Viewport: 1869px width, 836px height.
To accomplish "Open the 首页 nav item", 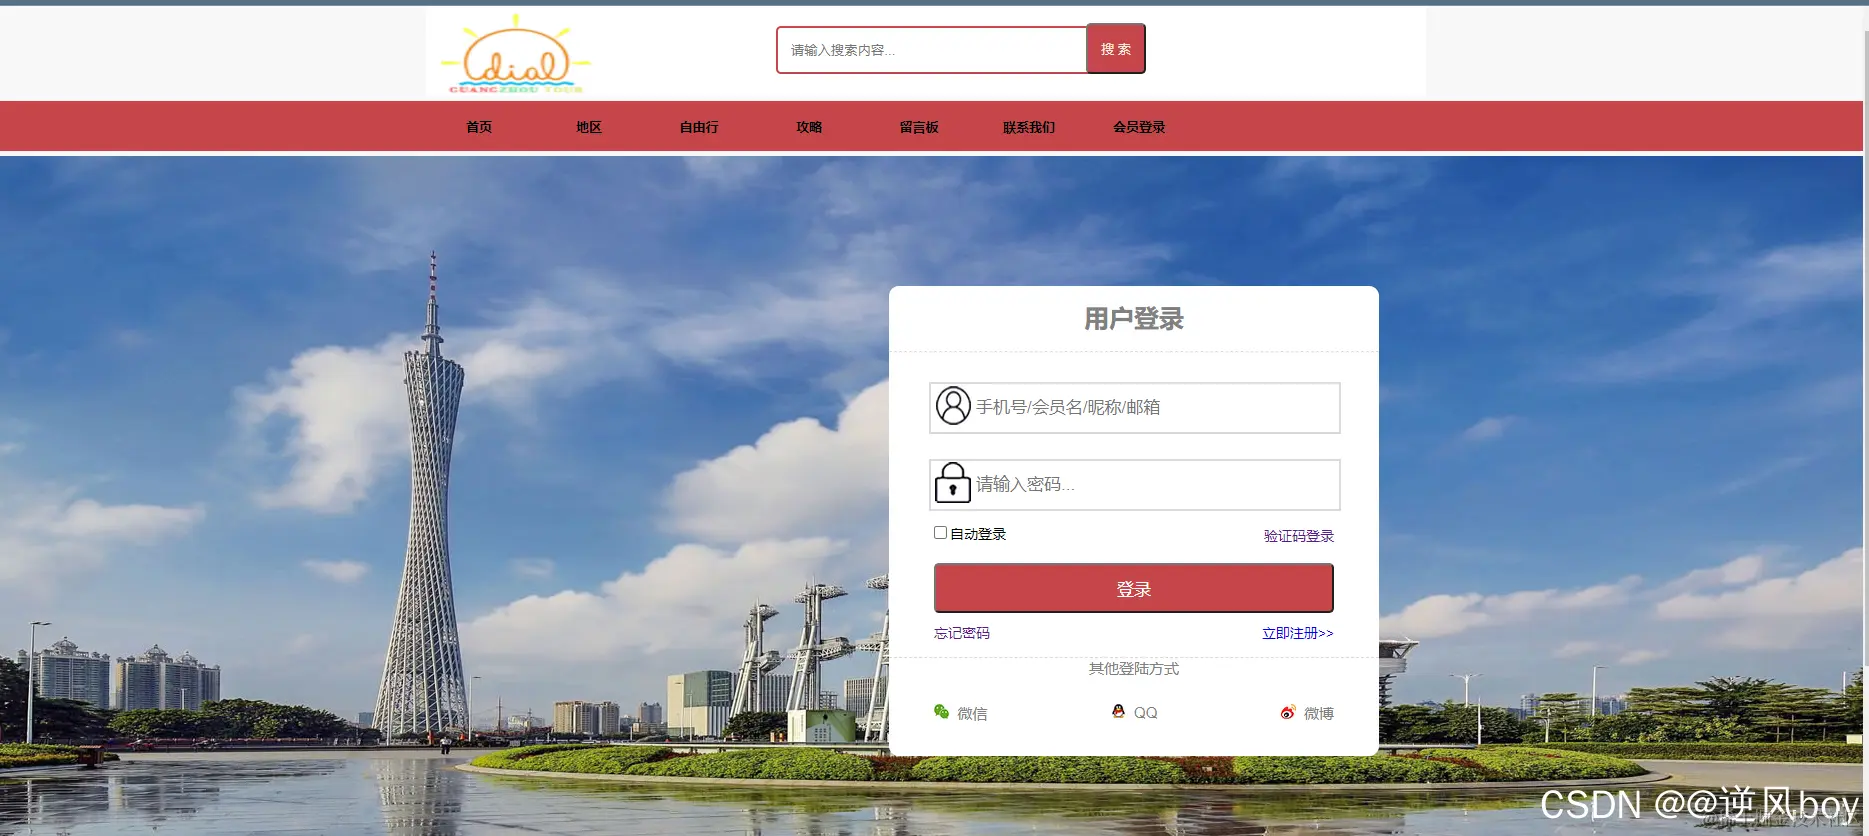I will (x=479, y=127).
